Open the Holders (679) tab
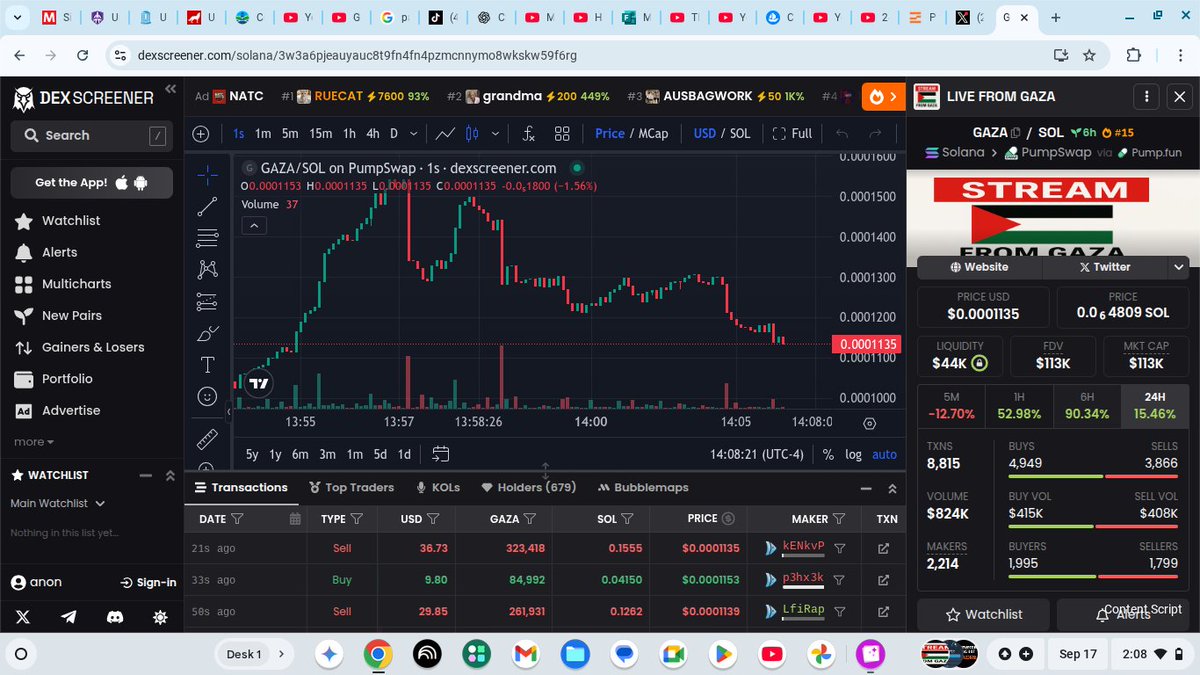The height and width of the screenshot is (675, 1200). click(529, 488)
